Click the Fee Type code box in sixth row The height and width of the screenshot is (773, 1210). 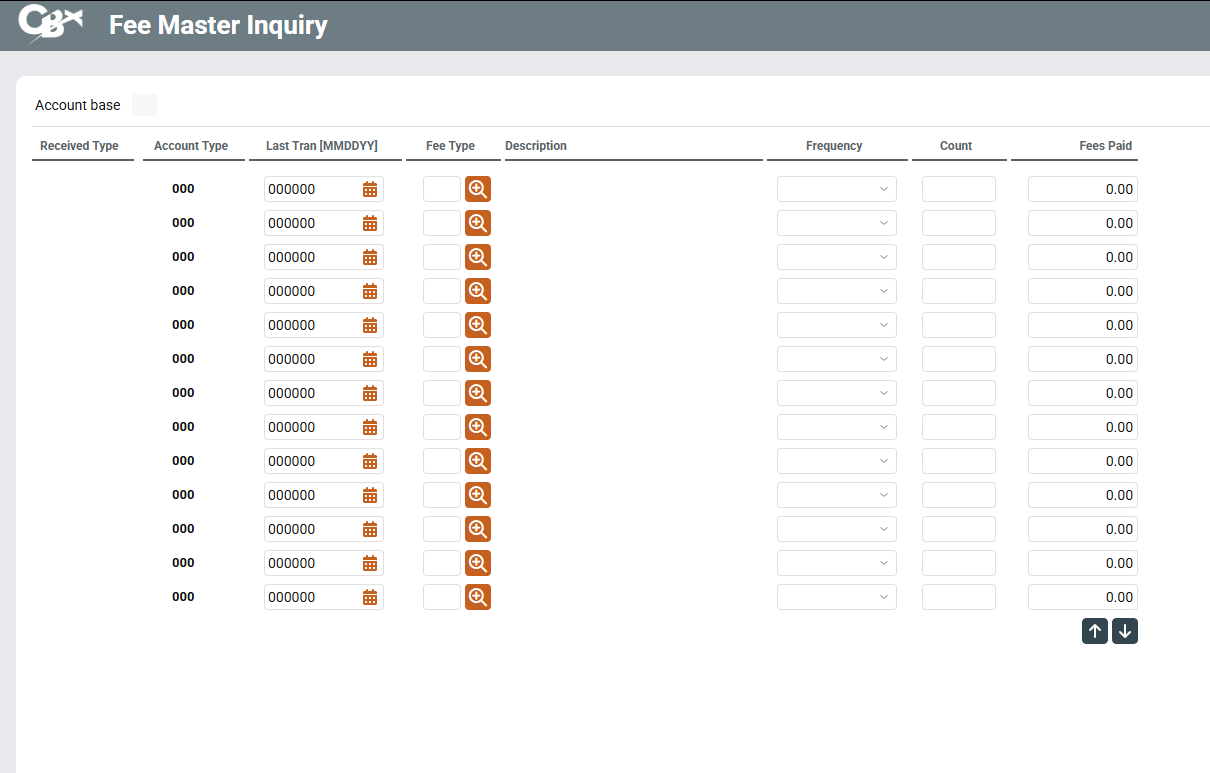(441, 359)
